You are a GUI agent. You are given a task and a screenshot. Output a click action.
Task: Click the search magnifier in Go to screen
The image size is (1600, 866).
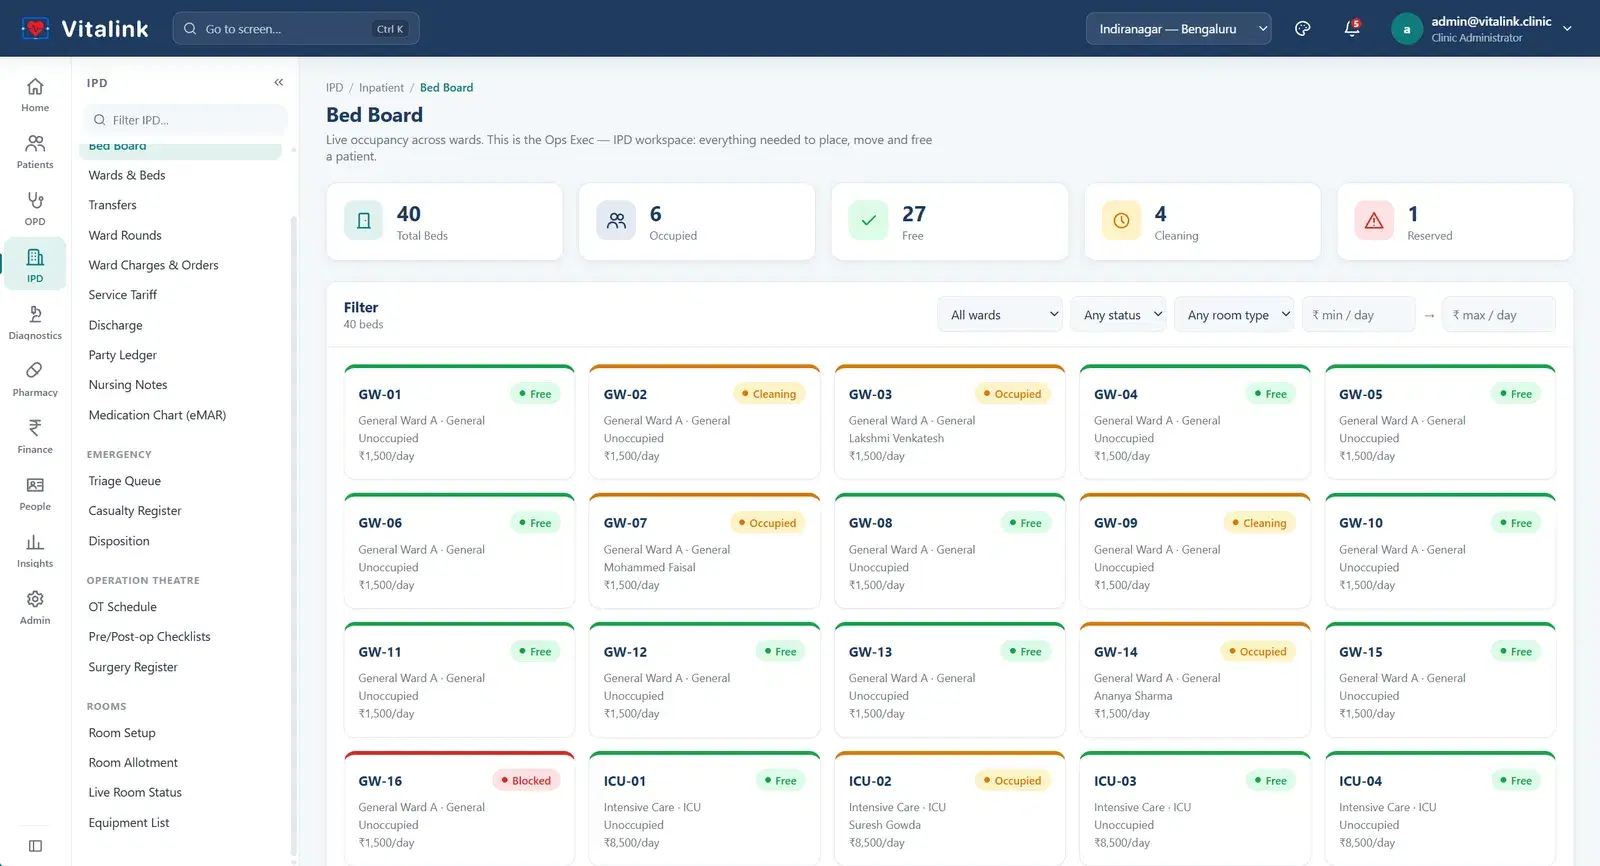pos(190,29)
